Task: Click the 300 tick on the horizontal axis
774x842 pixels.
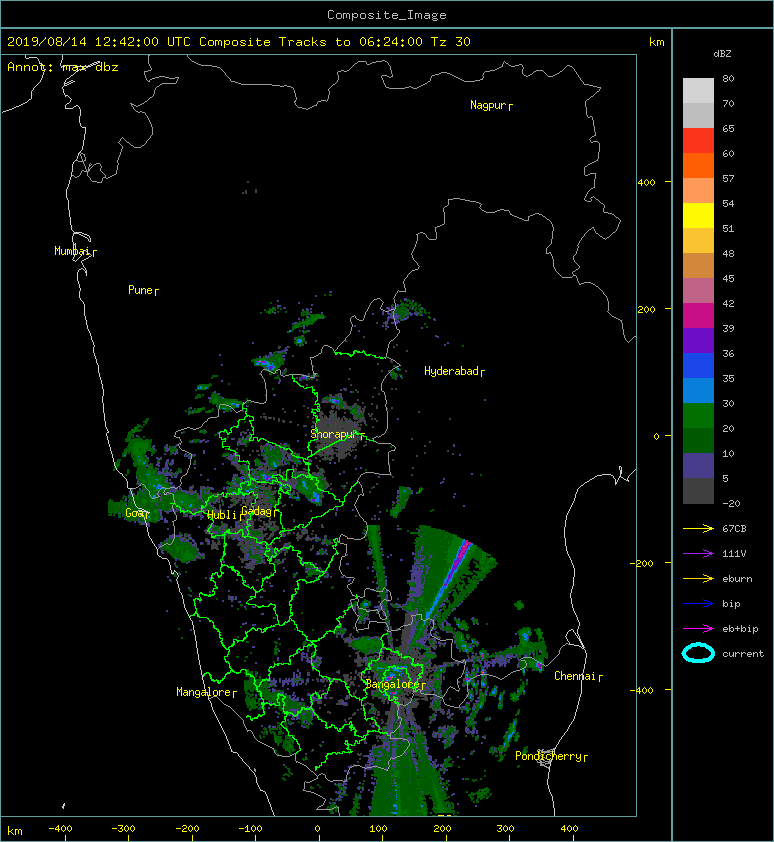Action: point(505,829)
